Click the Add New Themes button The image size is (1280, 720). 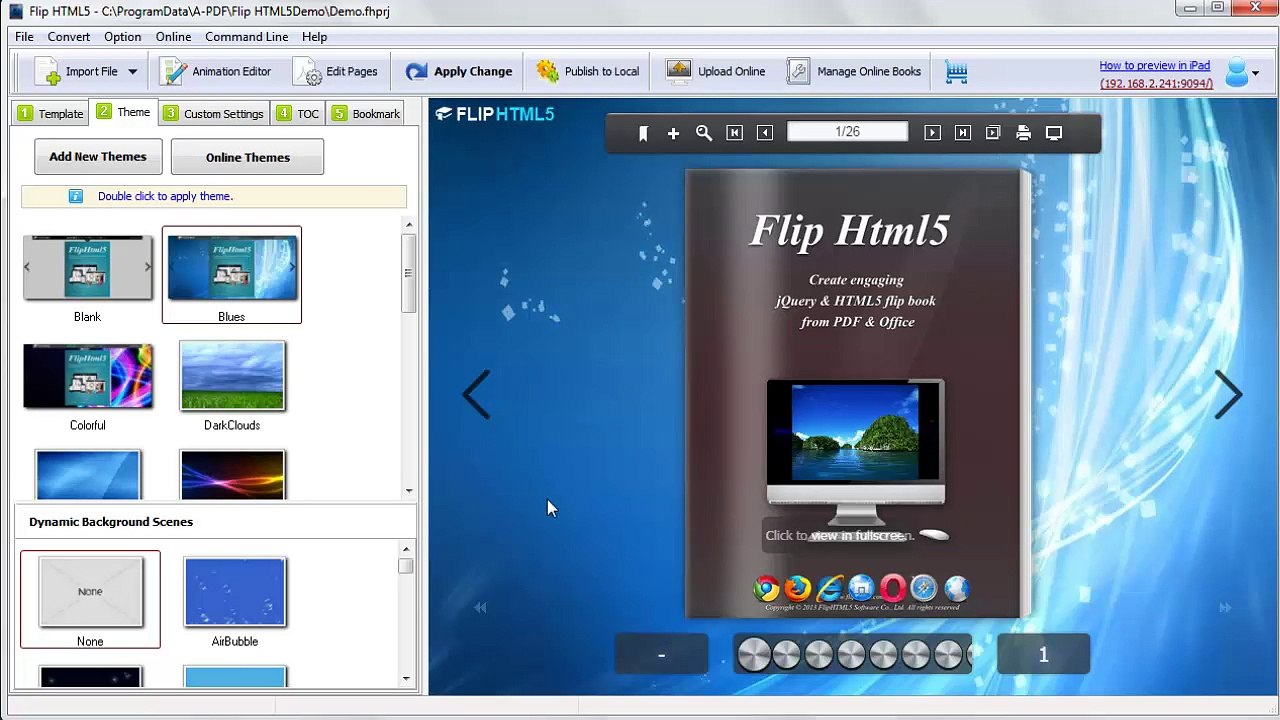coord(98,157)
